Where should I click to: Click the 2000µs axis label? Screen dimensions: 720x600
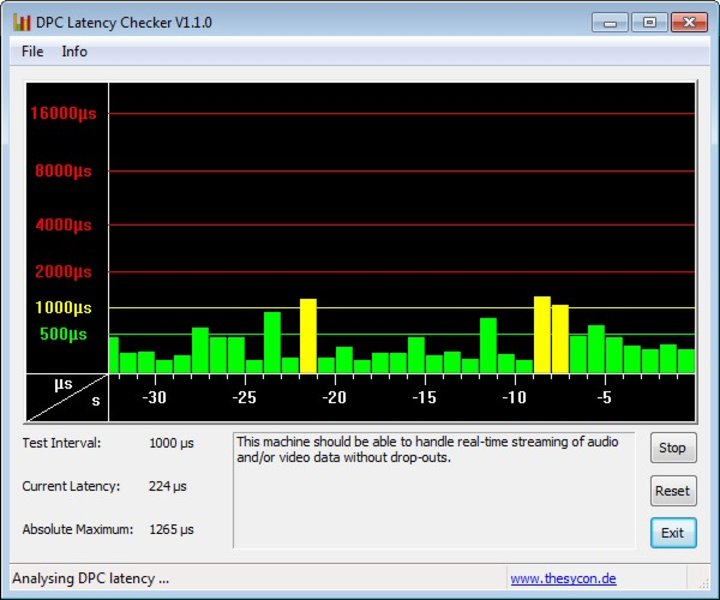[63, 272]
